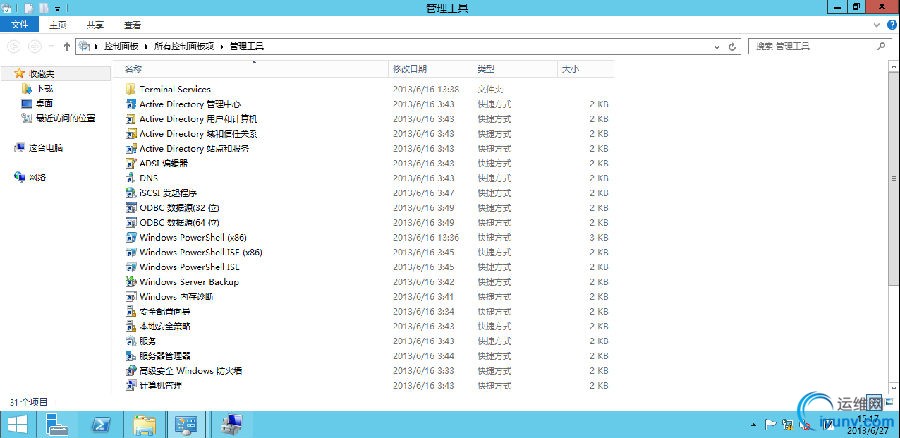Open 桌面 in the navigation pane

[45, 103]
